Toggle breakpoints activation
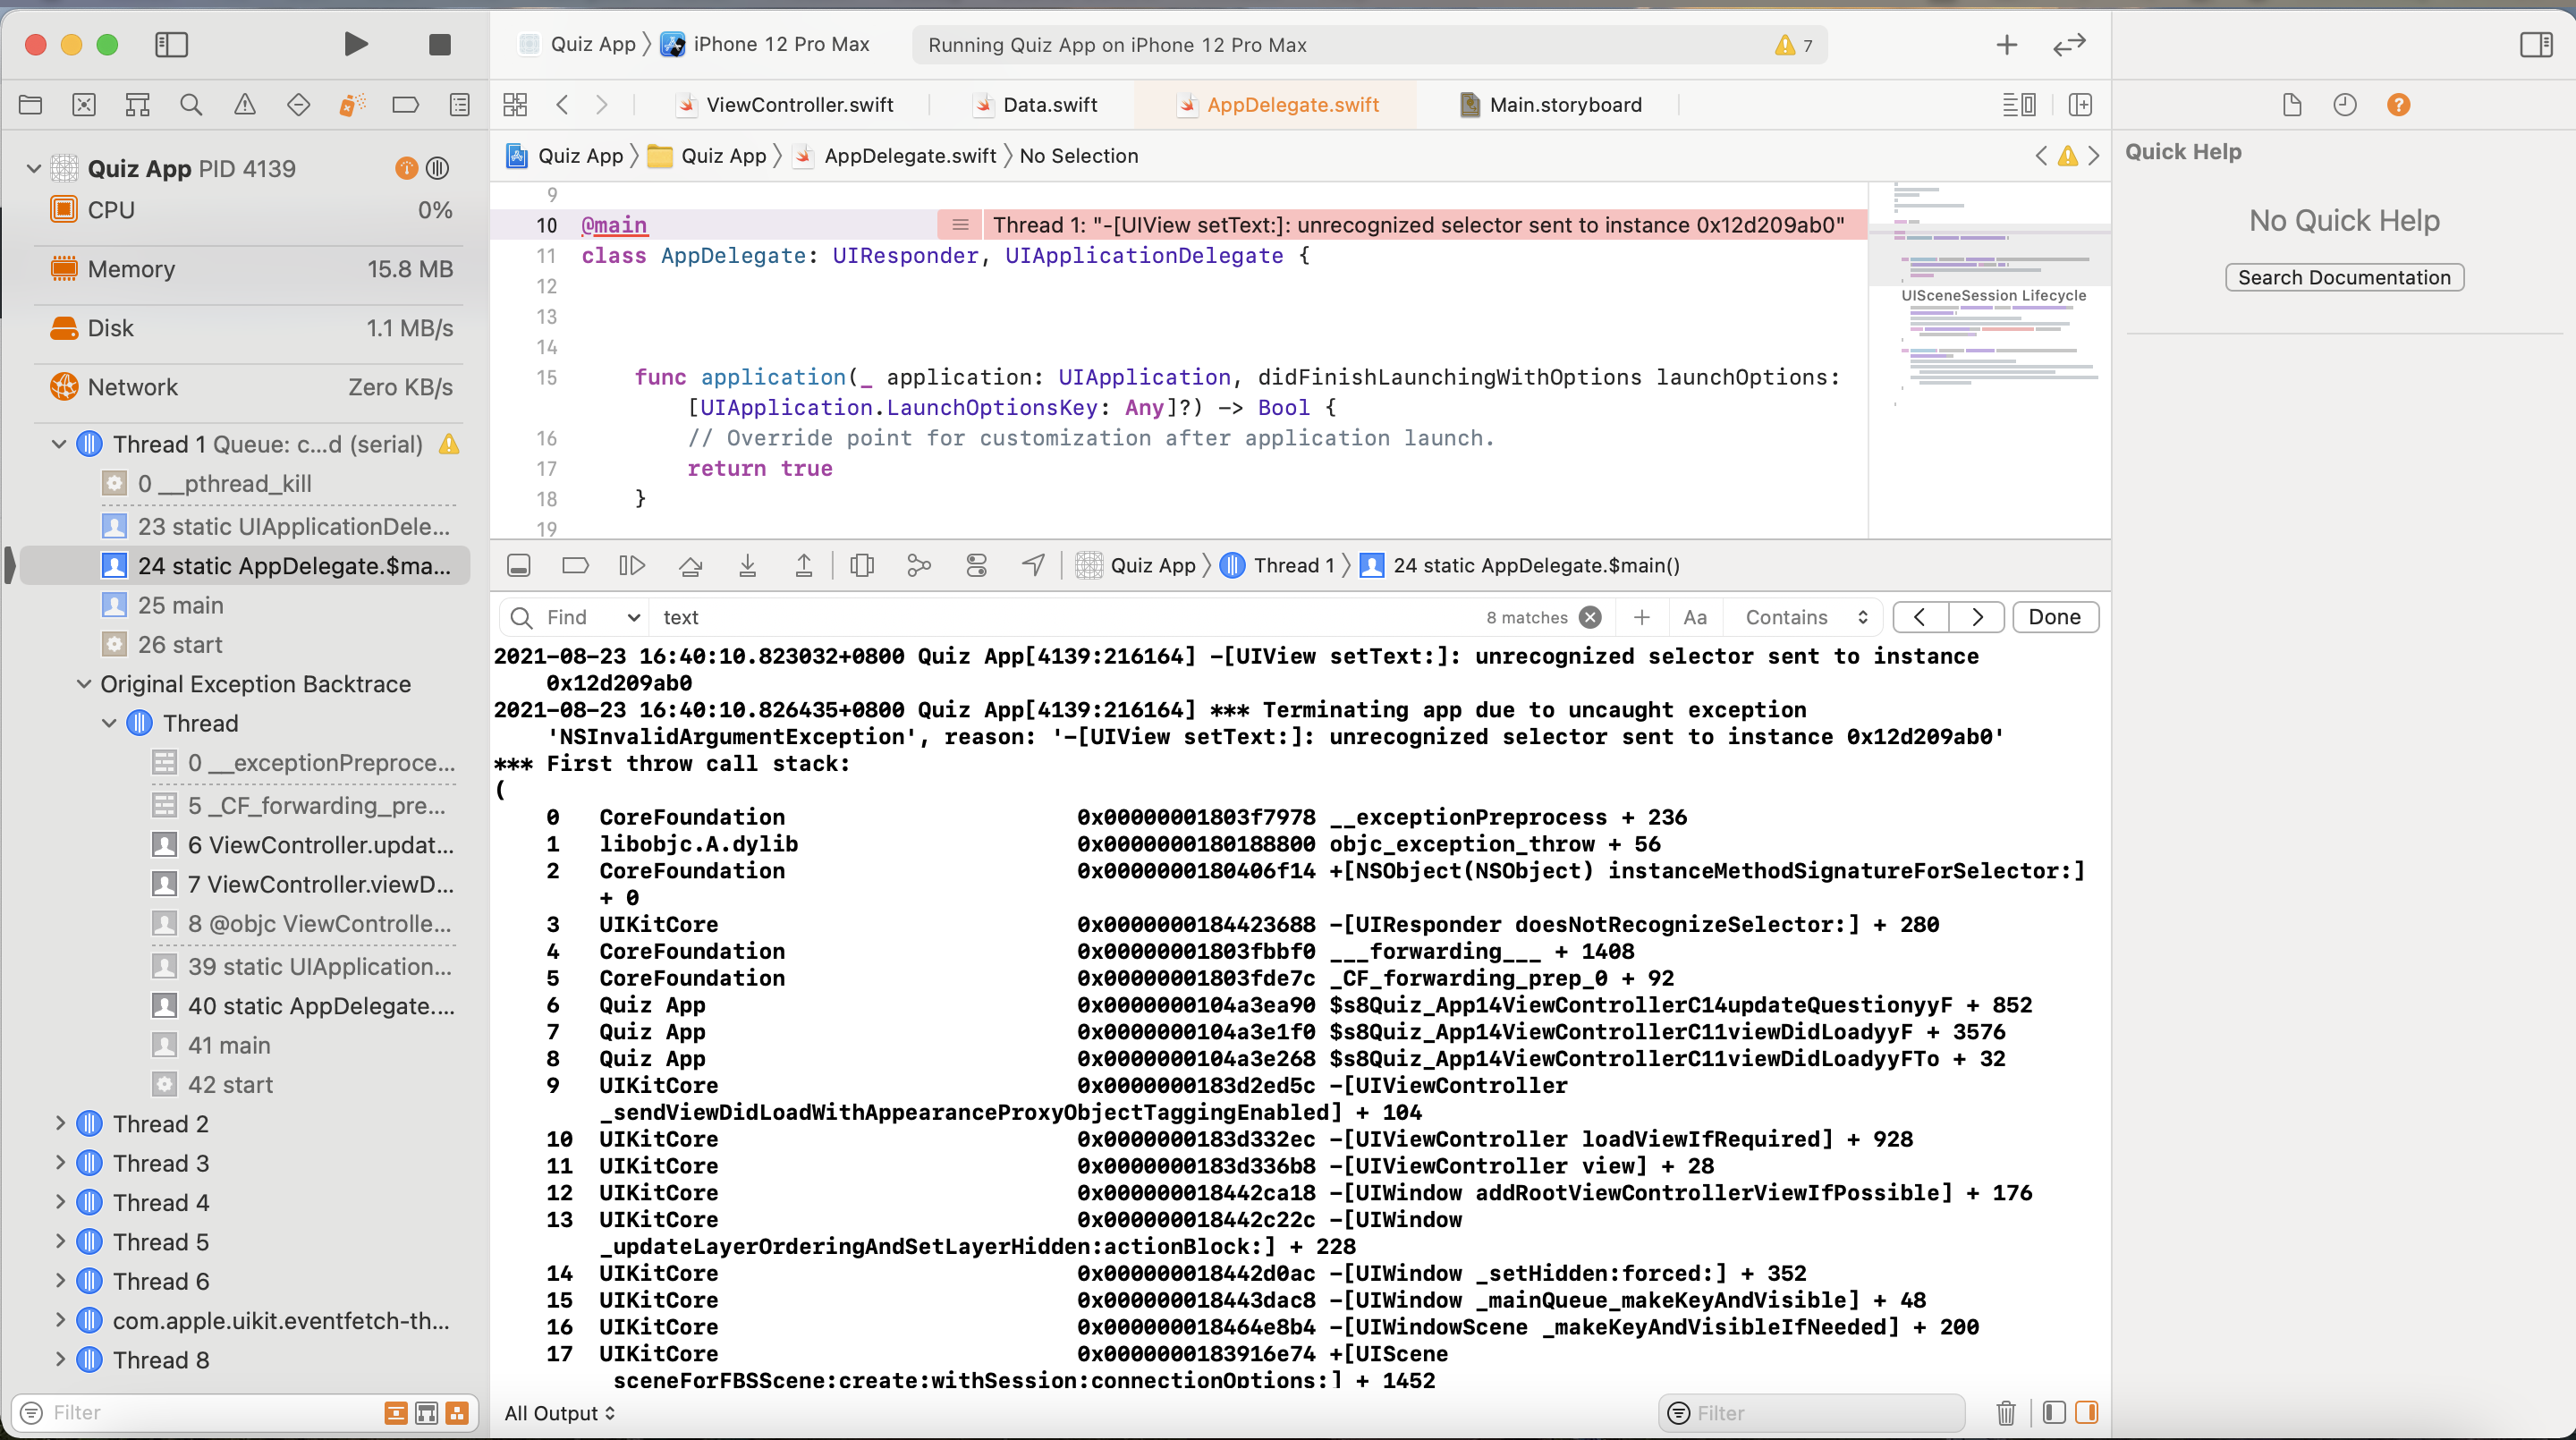Screen dimensions: 2576x1440 [576, 565]
